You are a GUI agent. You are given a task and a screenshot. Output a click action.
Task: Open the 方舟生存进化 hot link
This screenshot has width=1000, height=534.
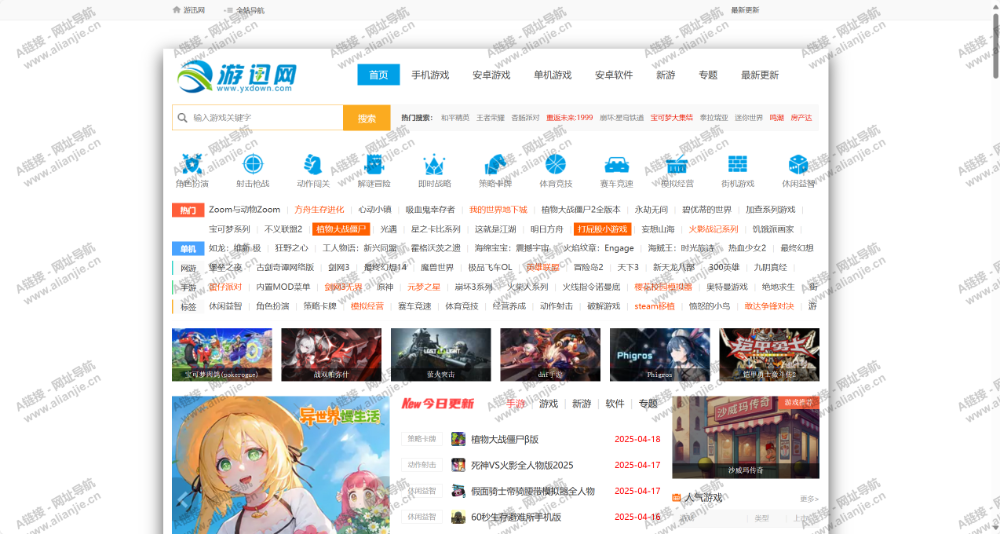320,209
